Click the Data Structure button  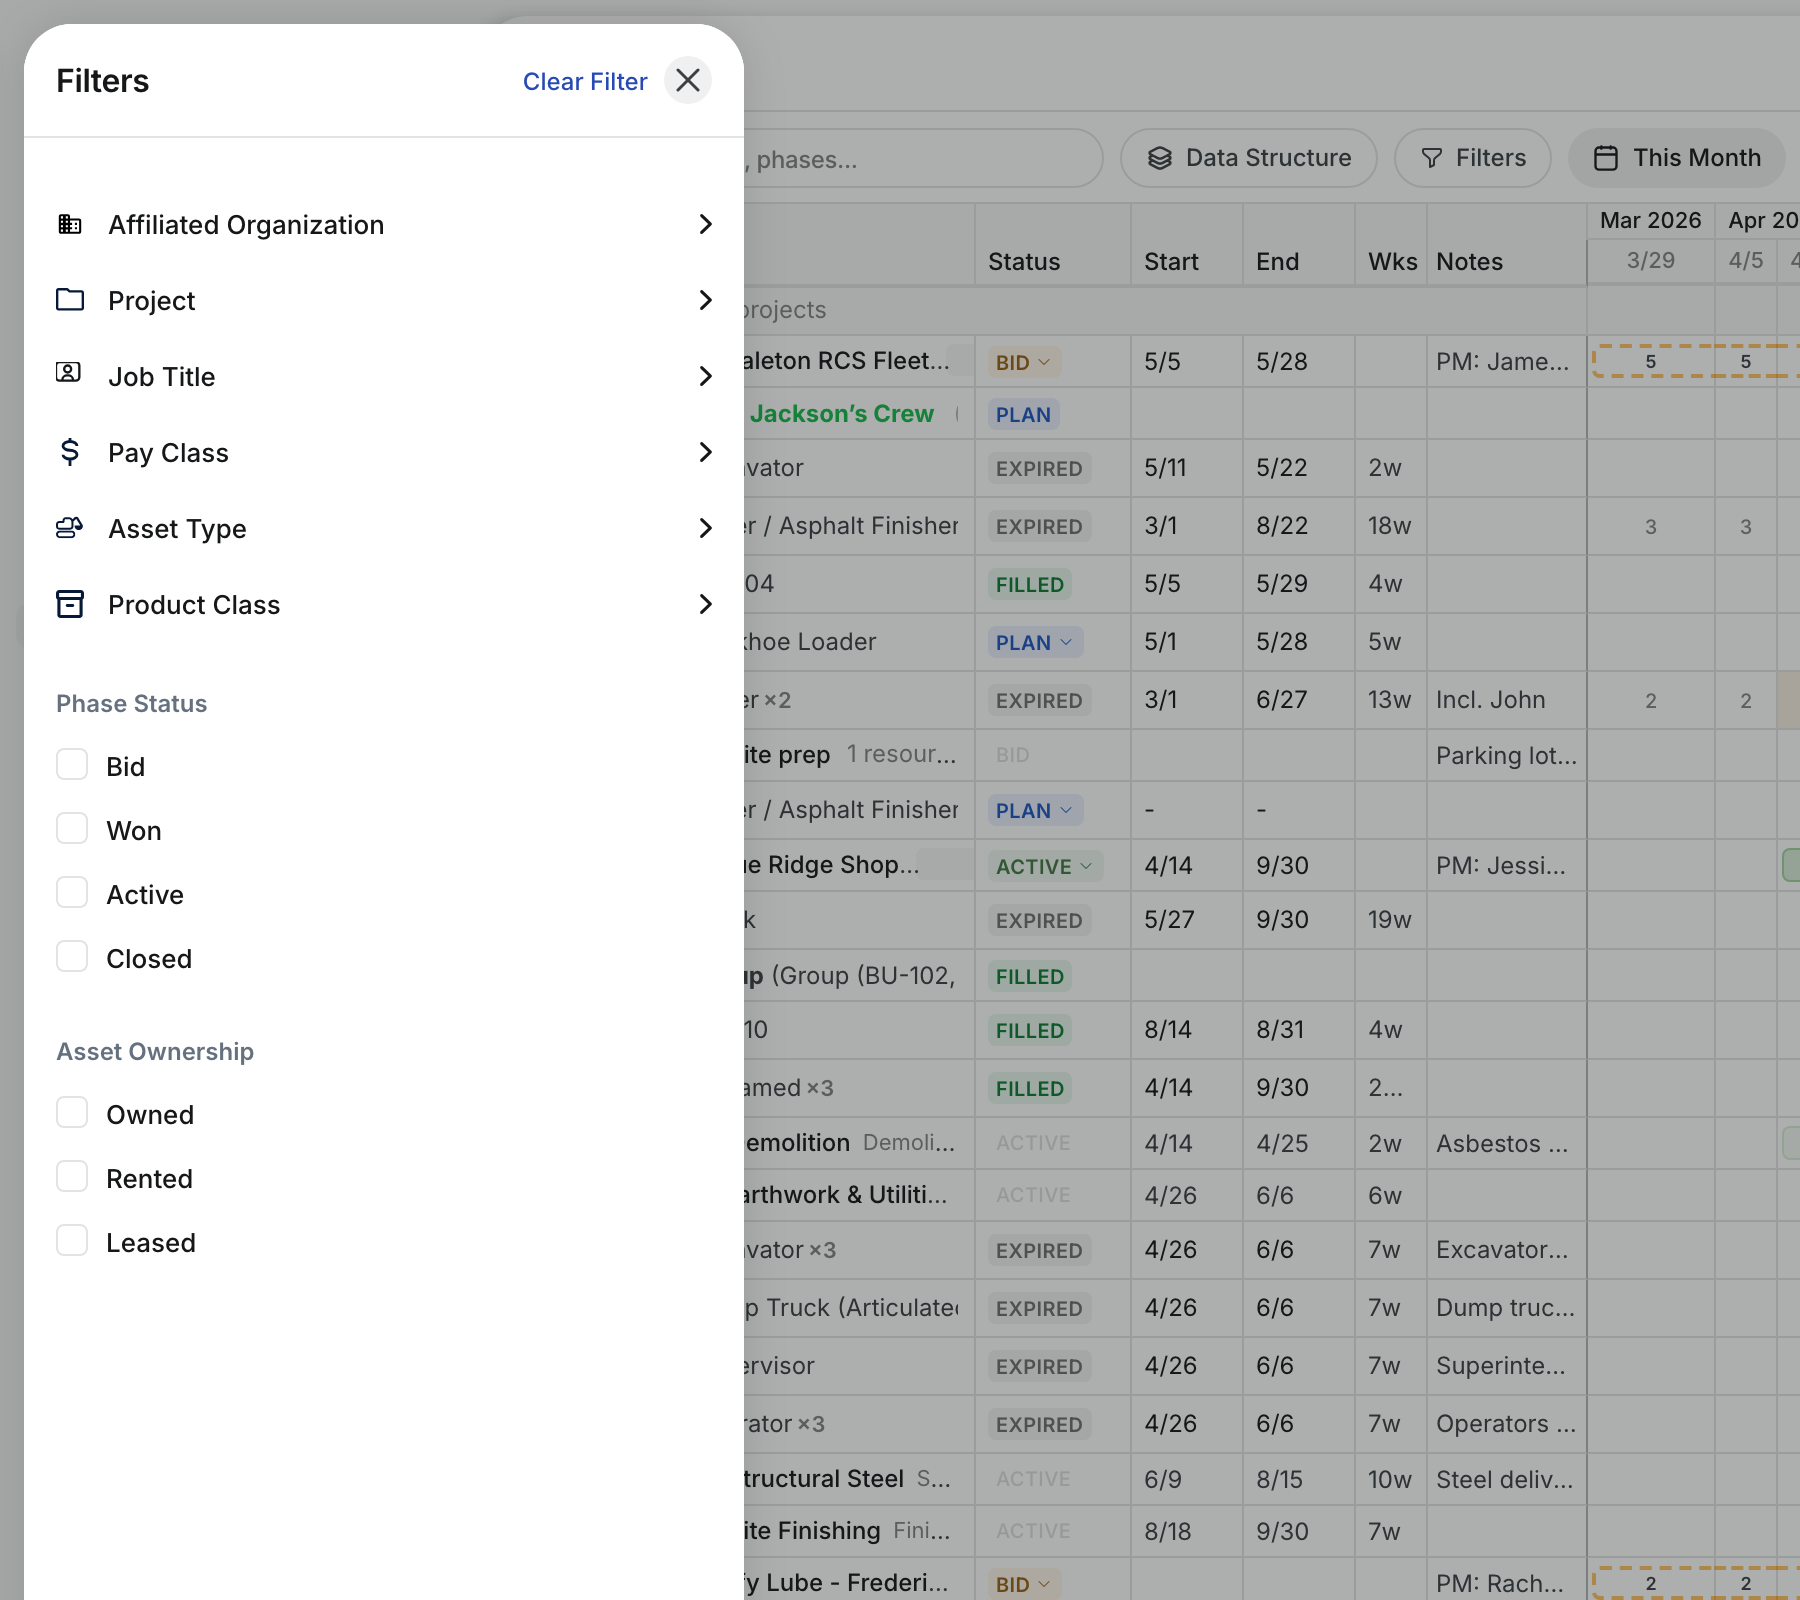[x=1249, y=158]
